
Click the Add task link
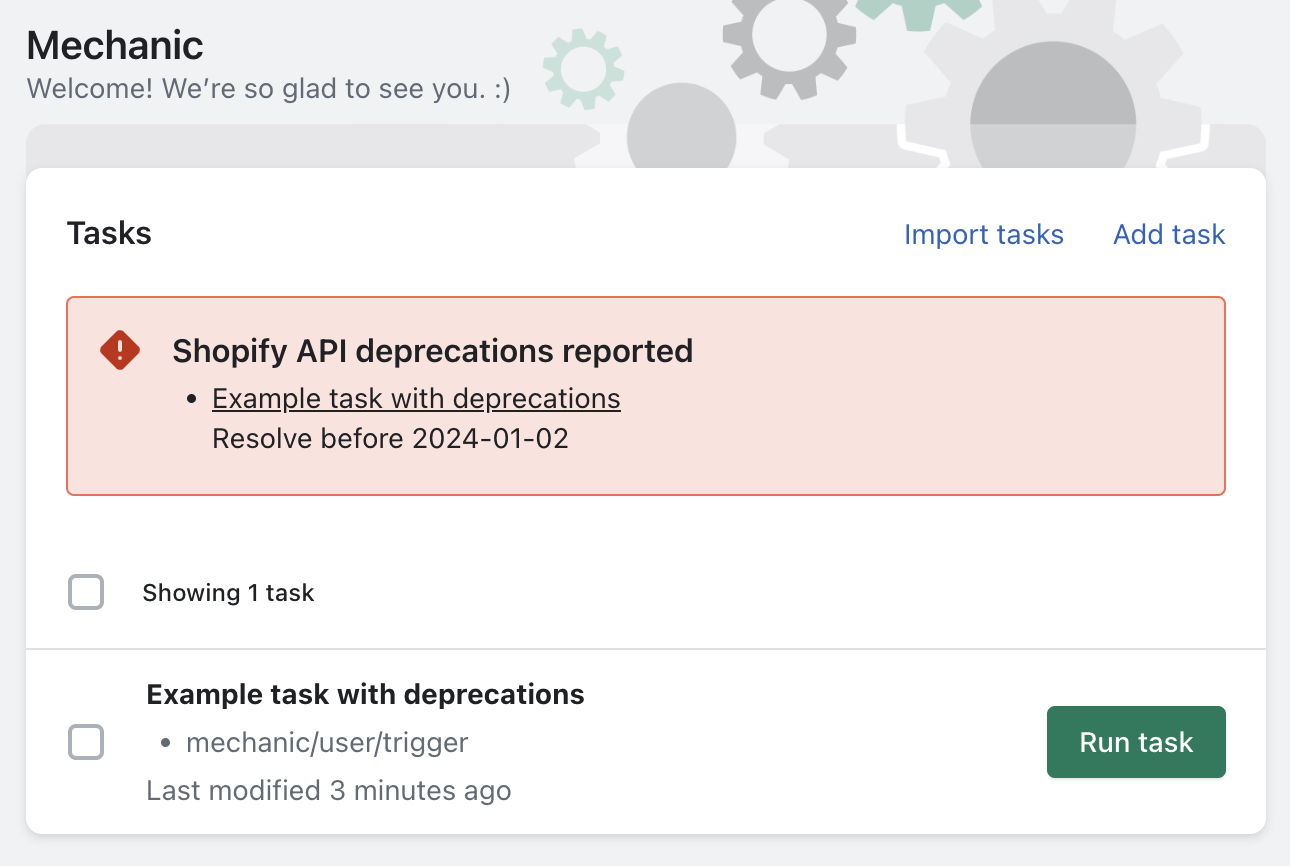click(1169, 234)
